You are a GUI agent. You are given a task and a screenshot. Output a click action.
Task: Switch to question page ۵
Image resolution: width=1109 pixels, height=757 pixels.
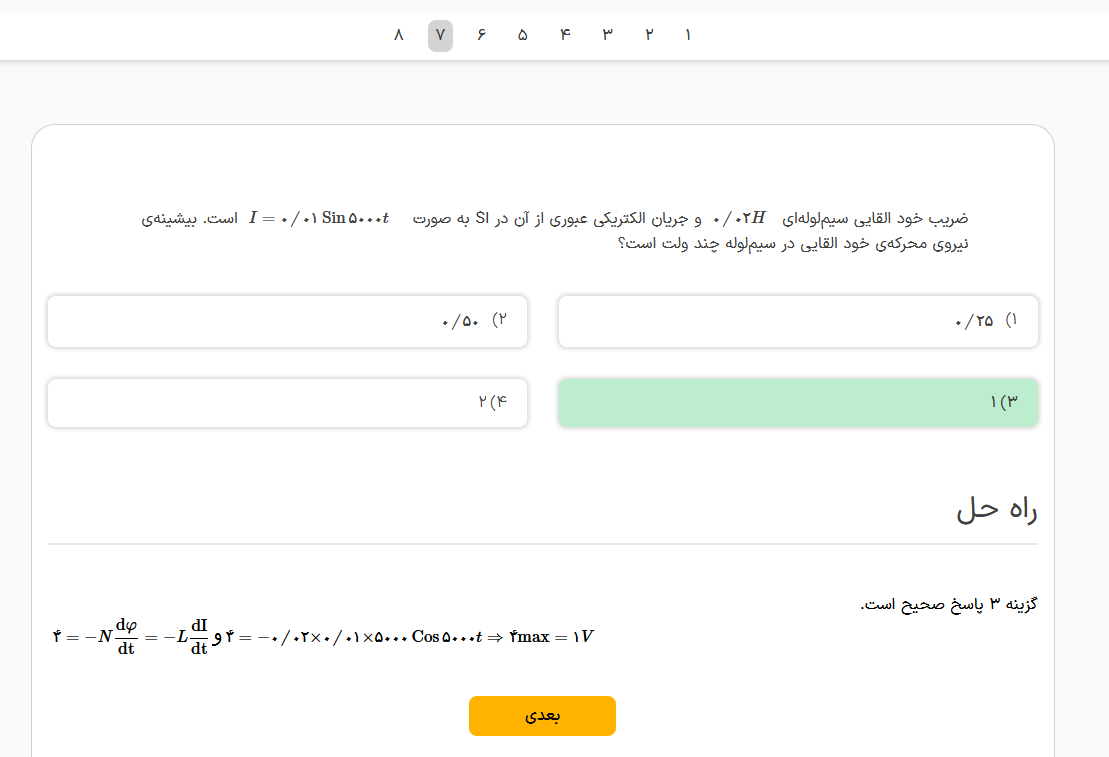[523, 36]
